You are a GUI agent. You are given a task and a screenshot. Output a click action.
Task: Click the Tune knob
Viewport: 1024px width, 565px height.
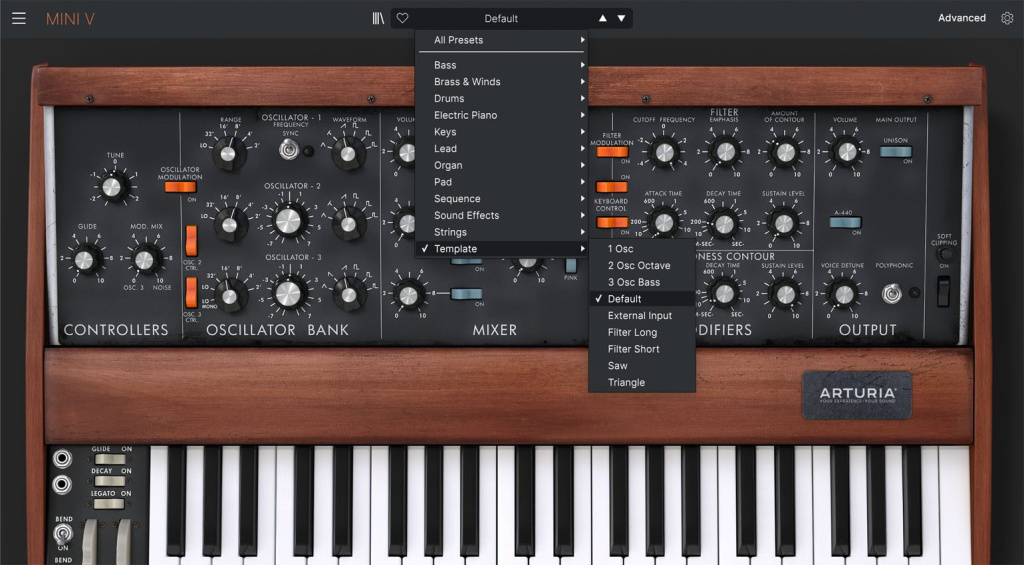click(112, 187)
